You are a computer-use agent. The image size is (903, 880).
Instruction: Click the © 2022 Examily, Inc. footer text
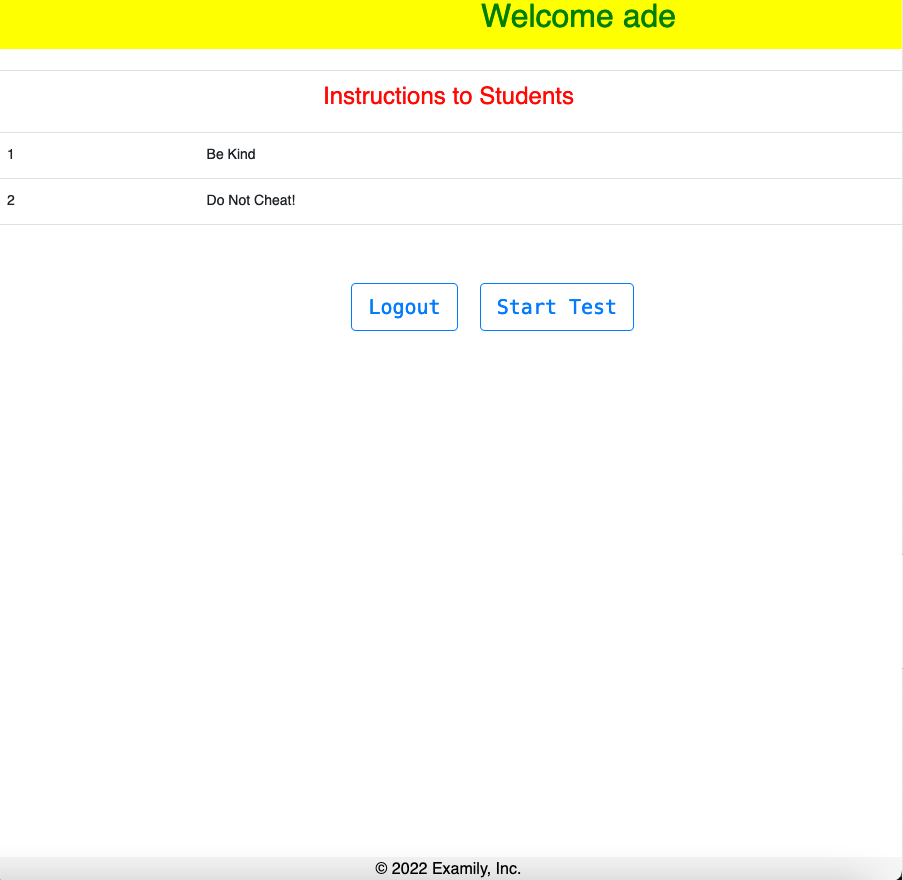click(x=448, y=869)
